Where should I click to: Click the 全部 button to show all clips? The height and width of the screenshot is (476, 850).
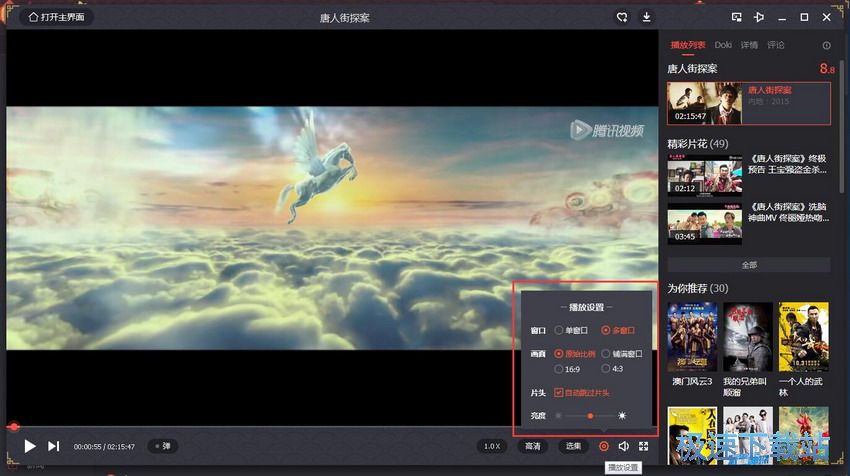tap(749, 265)
